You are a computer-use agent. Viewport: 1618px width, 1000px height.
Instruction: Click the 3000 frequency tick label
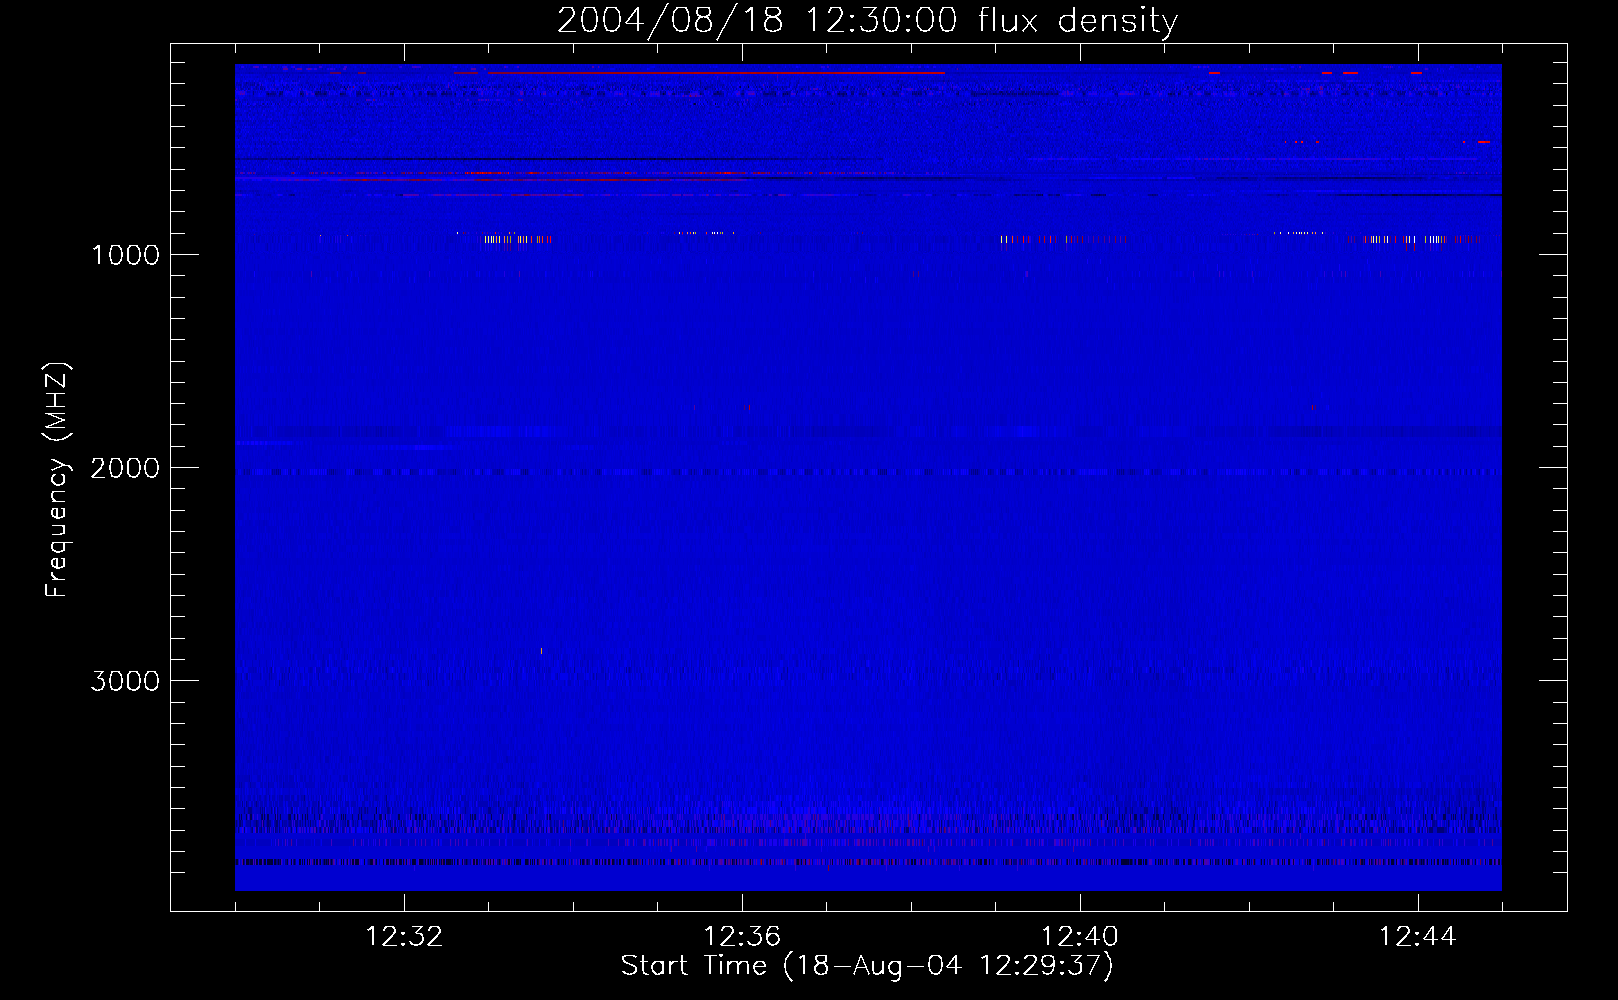coord(125,681)
